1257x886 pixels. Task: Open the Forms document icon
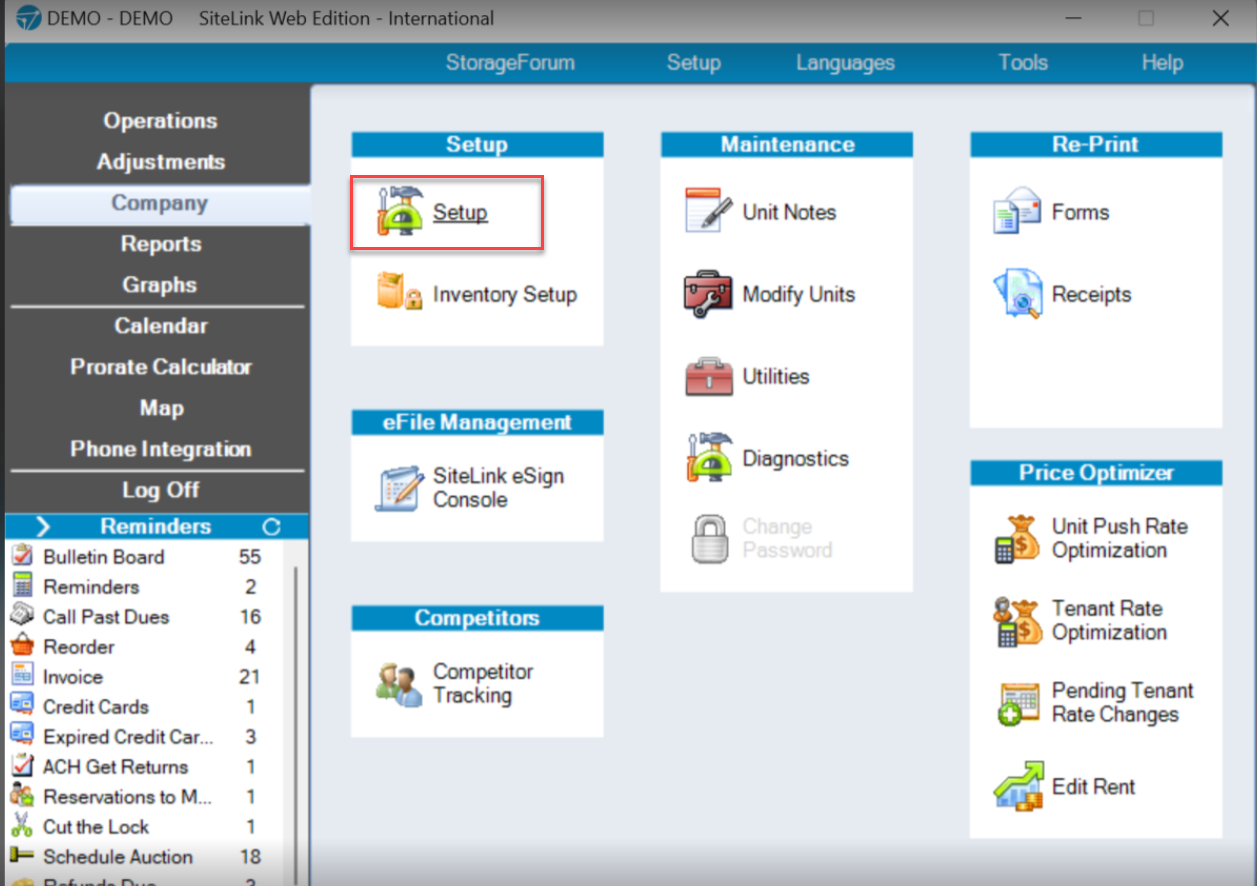1018,211
